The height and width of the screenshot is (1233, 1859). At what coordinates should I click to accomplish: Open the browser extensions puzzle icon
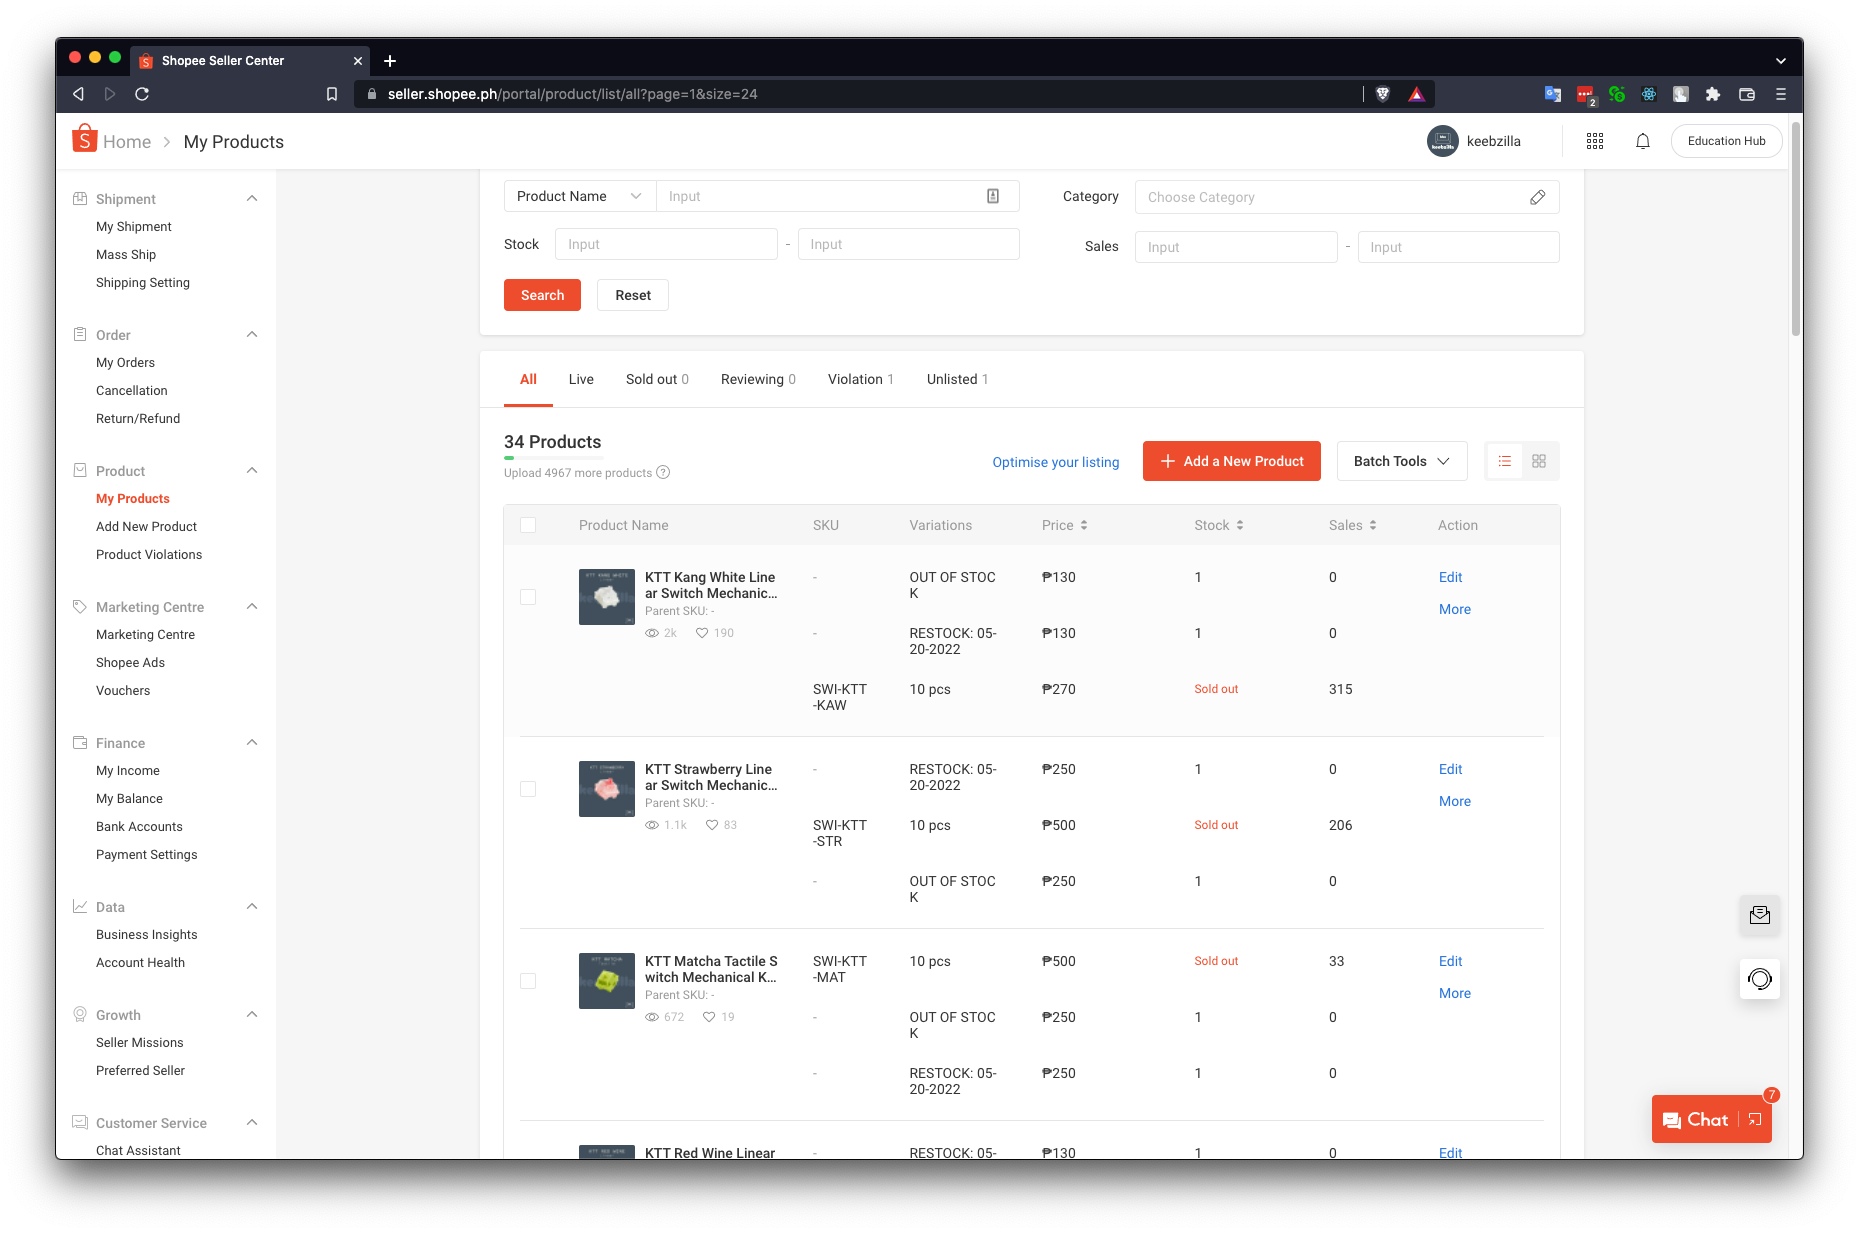click(1713, 94)
